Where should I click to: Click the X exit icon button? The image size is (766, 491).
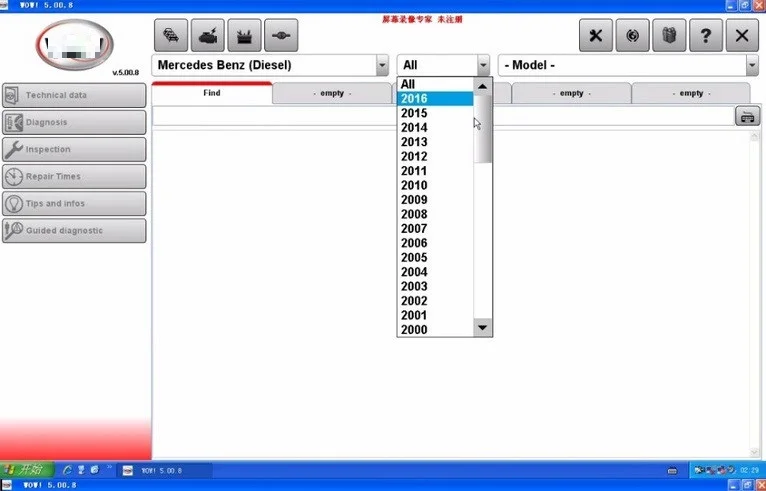click(742, 36)
